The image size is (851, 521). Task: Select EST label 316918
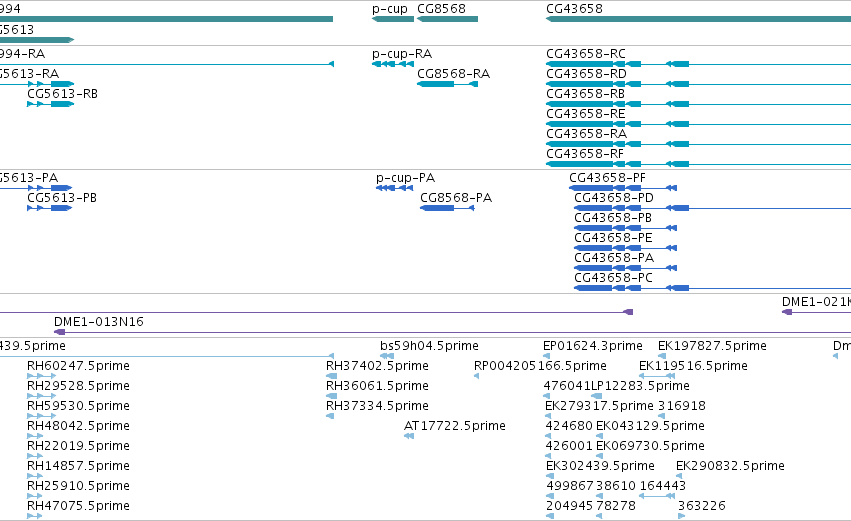tap(682, 406)
